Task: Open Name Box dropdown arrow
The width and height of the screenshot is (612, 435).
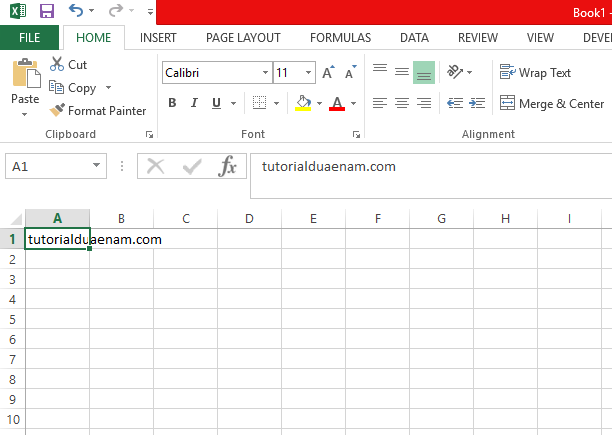Action: [x=96, y=165]
